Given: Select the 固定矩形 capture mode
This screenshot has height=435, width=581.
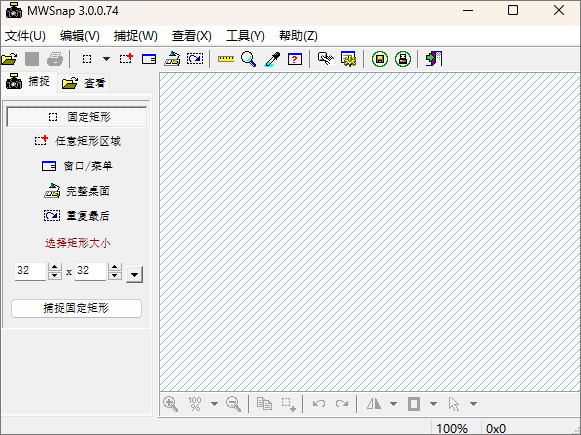Looking at the screenshot, I should tap(77, 117).
